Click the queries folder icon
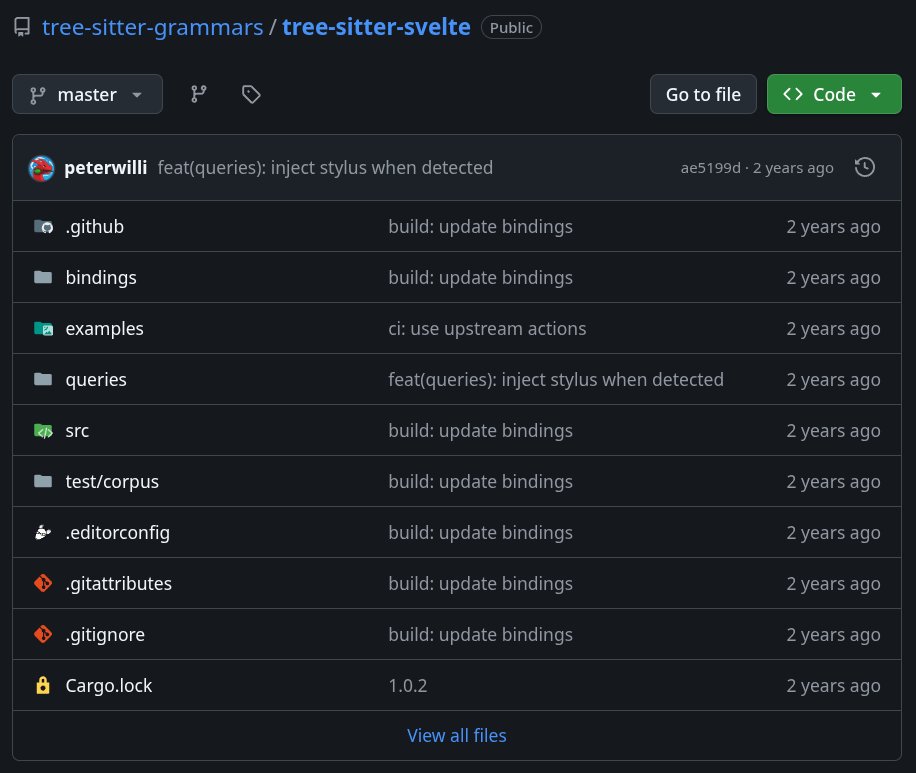 [x=43, y=379]
